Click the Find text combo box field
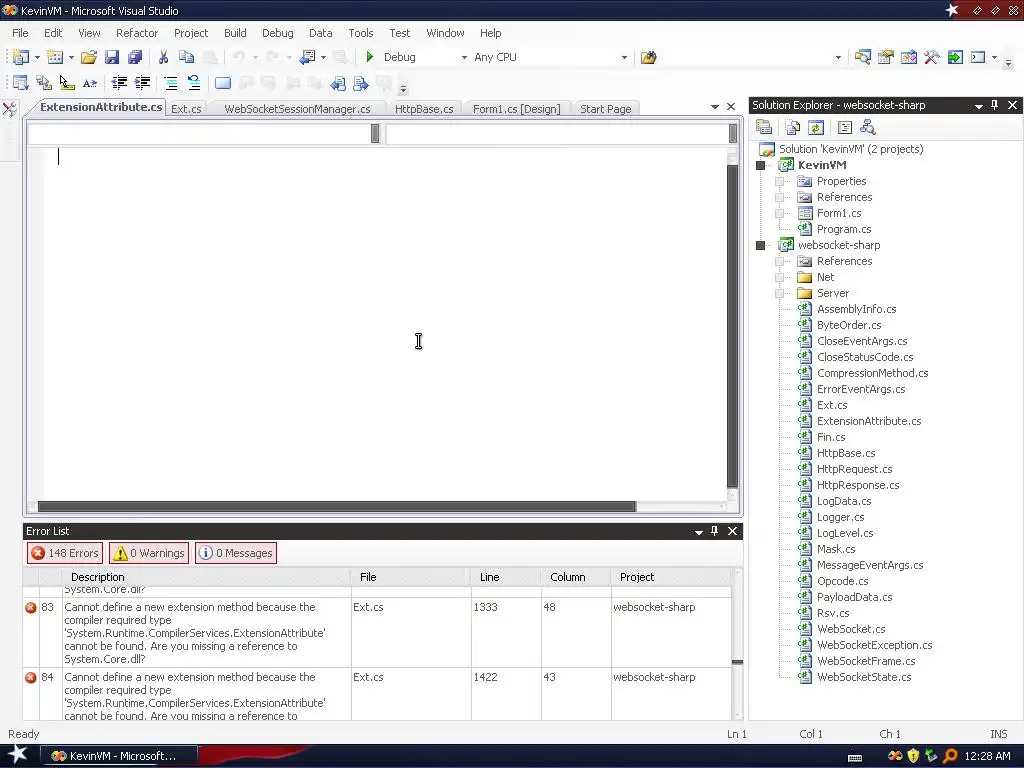The image size is (1024, 768). pyautogui.click(x=753, y=57)
